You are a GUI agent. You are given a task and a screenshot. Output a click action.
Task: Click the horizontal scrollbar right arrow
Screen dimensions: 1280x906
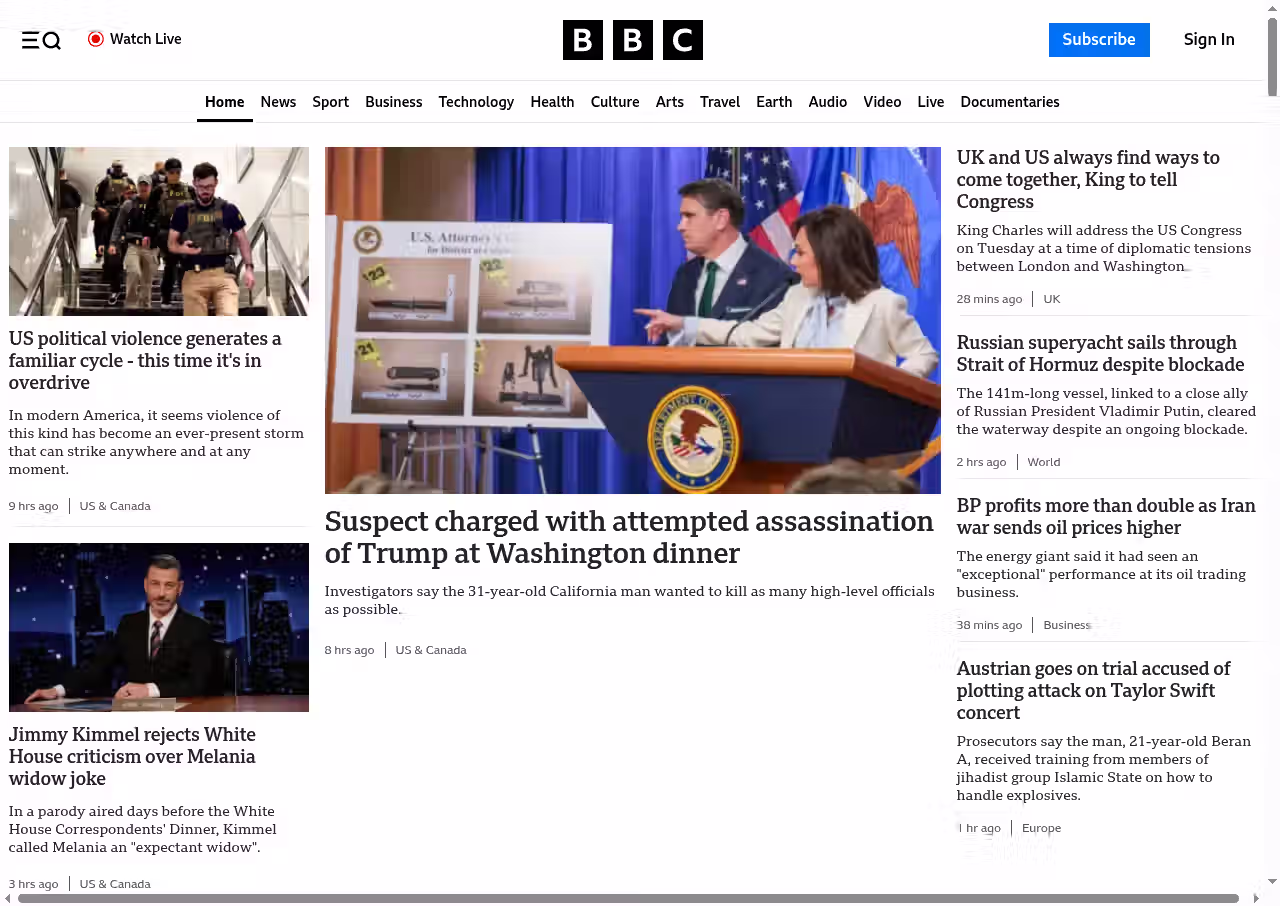pyautogui.click(x=1256, y=898)
